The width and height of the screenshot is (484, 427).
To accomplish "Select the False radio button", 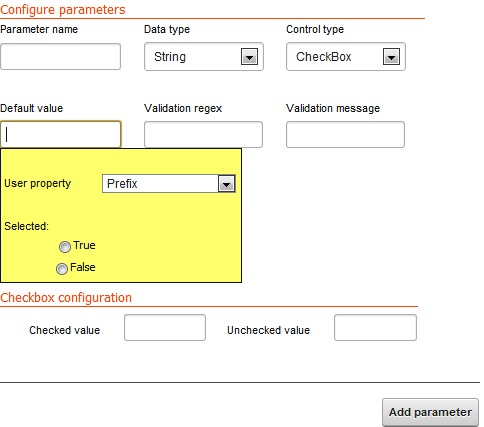I will [x=62, y=269].
